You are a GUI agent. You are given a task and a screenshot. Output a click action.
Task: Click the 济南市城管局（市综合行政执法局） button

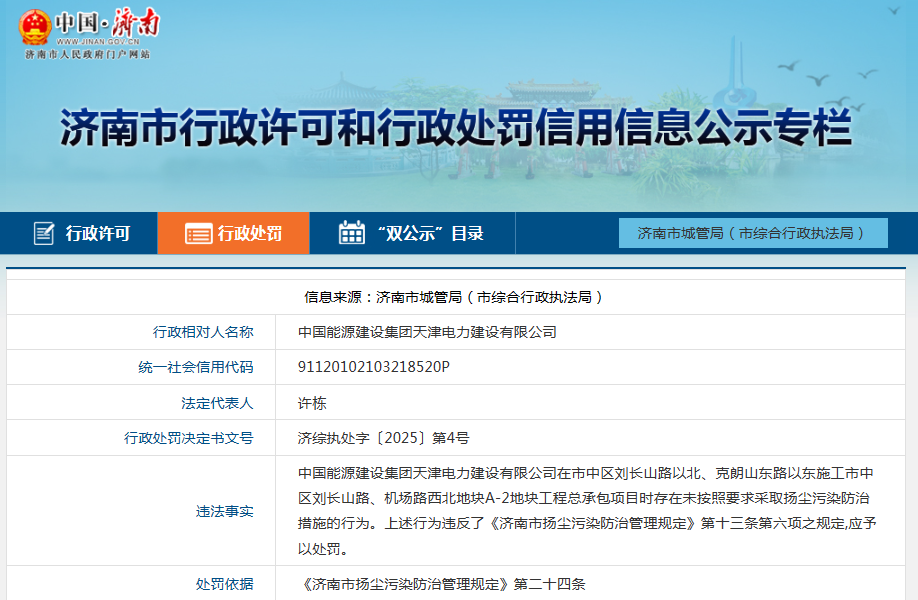[753, 233]
